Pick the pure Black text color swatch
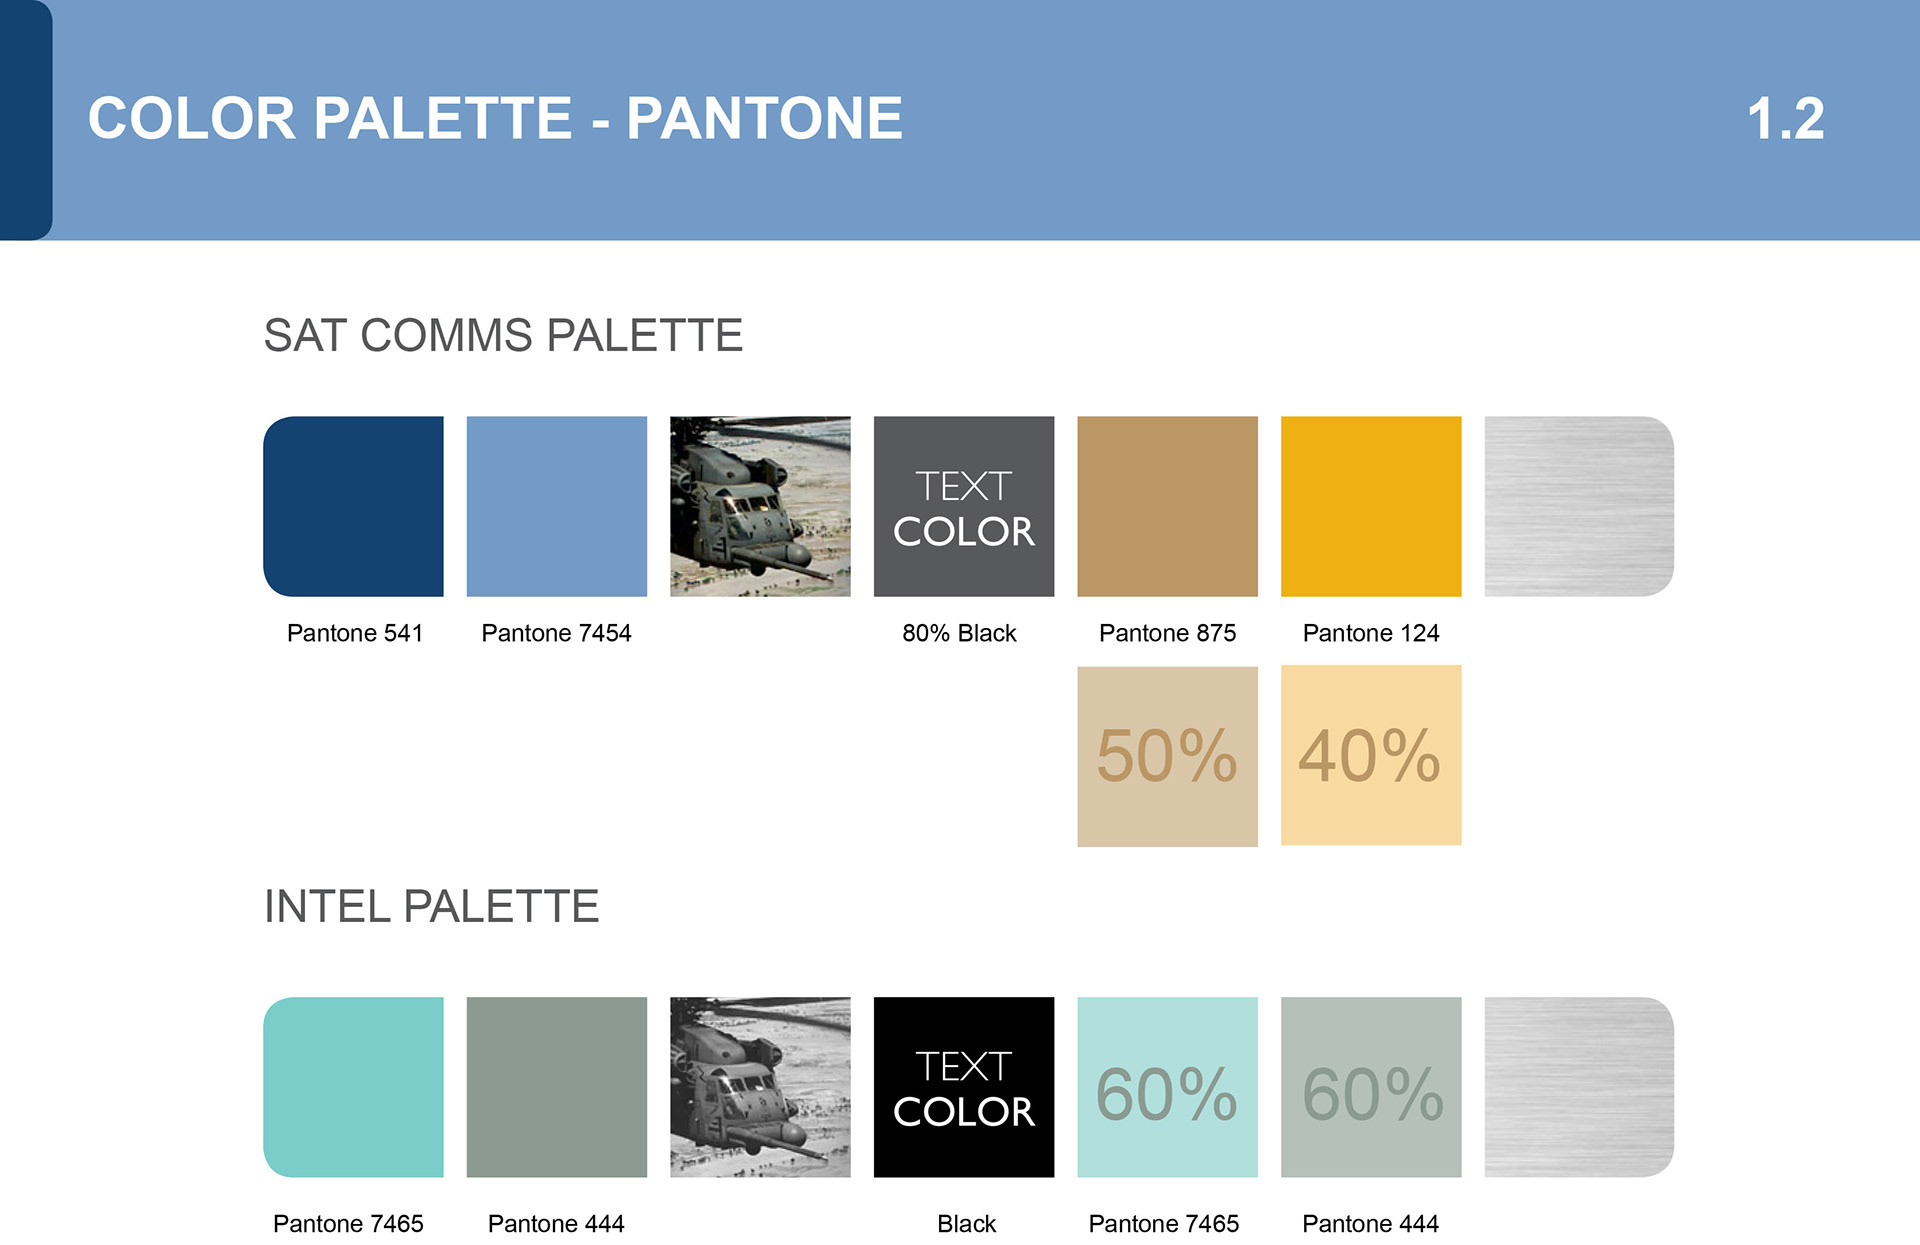Viewport: 1920px width, 1245px height. (x=963, y=1087)
